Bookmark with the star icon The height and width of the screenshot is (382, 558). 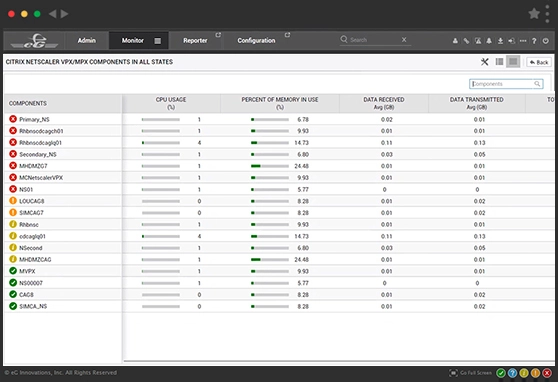534,14
